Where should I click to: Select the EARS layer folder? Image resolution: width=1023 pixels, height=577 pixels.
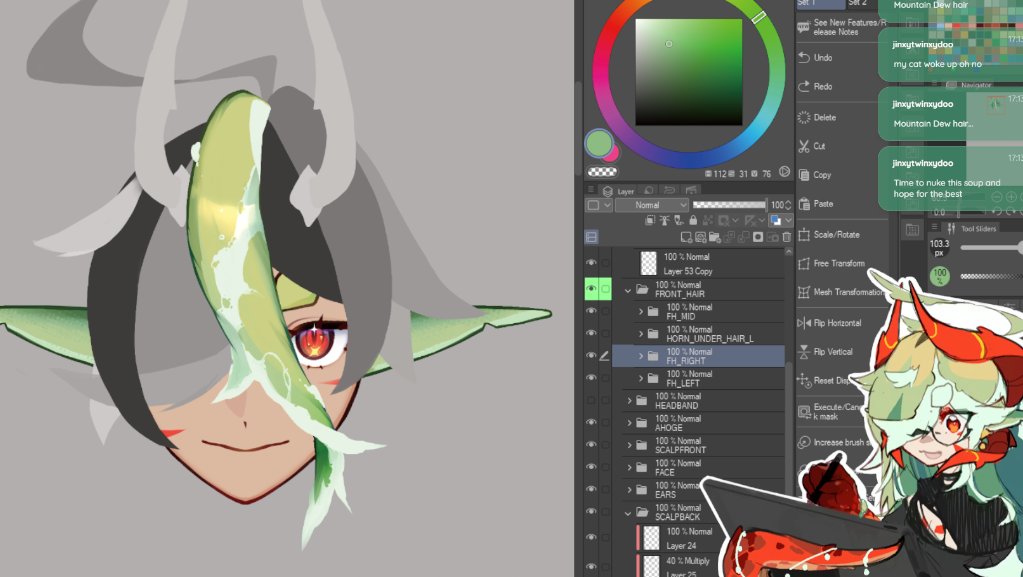[x=698, y=490]
